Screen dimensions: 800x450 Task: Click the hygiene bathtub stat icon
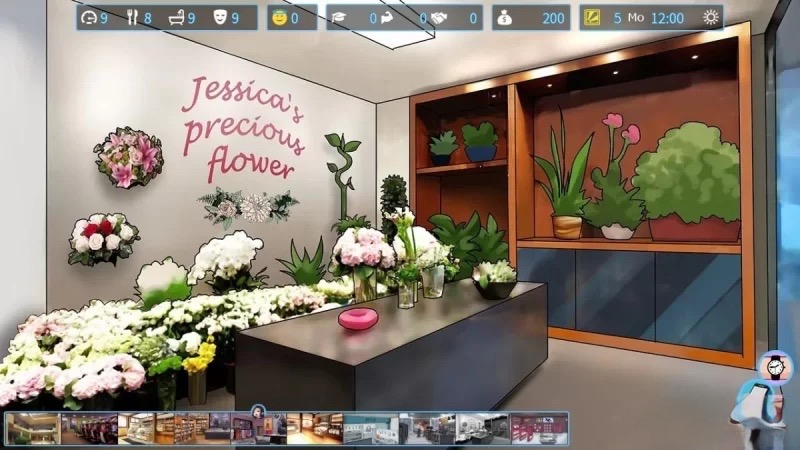[177, 17]
